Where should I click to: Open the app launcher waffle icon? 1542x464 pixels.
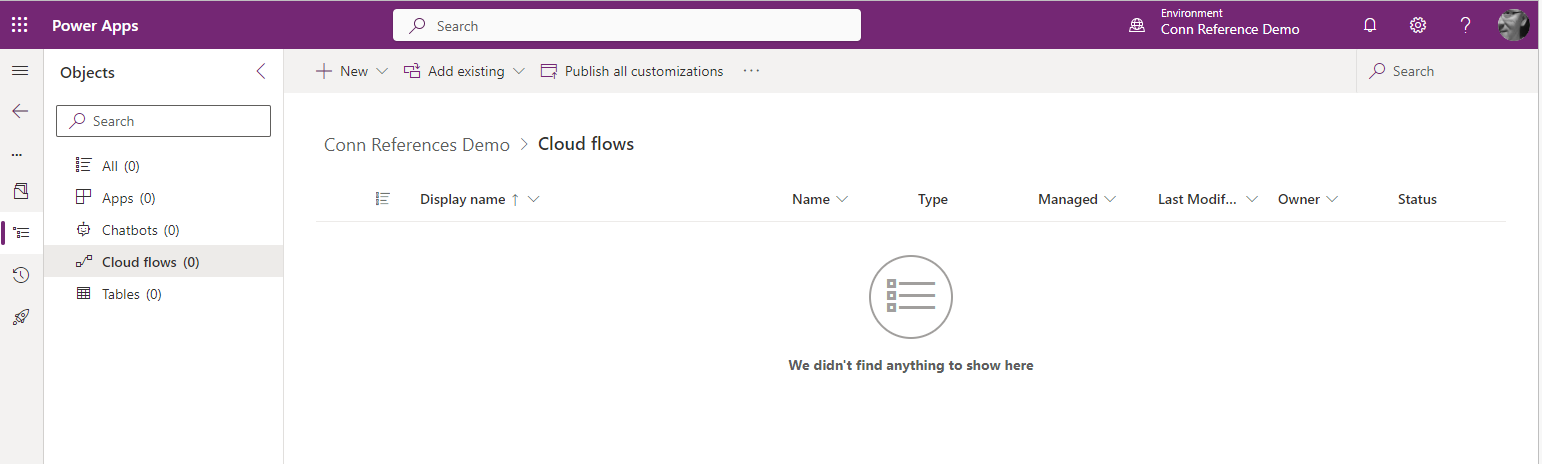pos(20,25)
